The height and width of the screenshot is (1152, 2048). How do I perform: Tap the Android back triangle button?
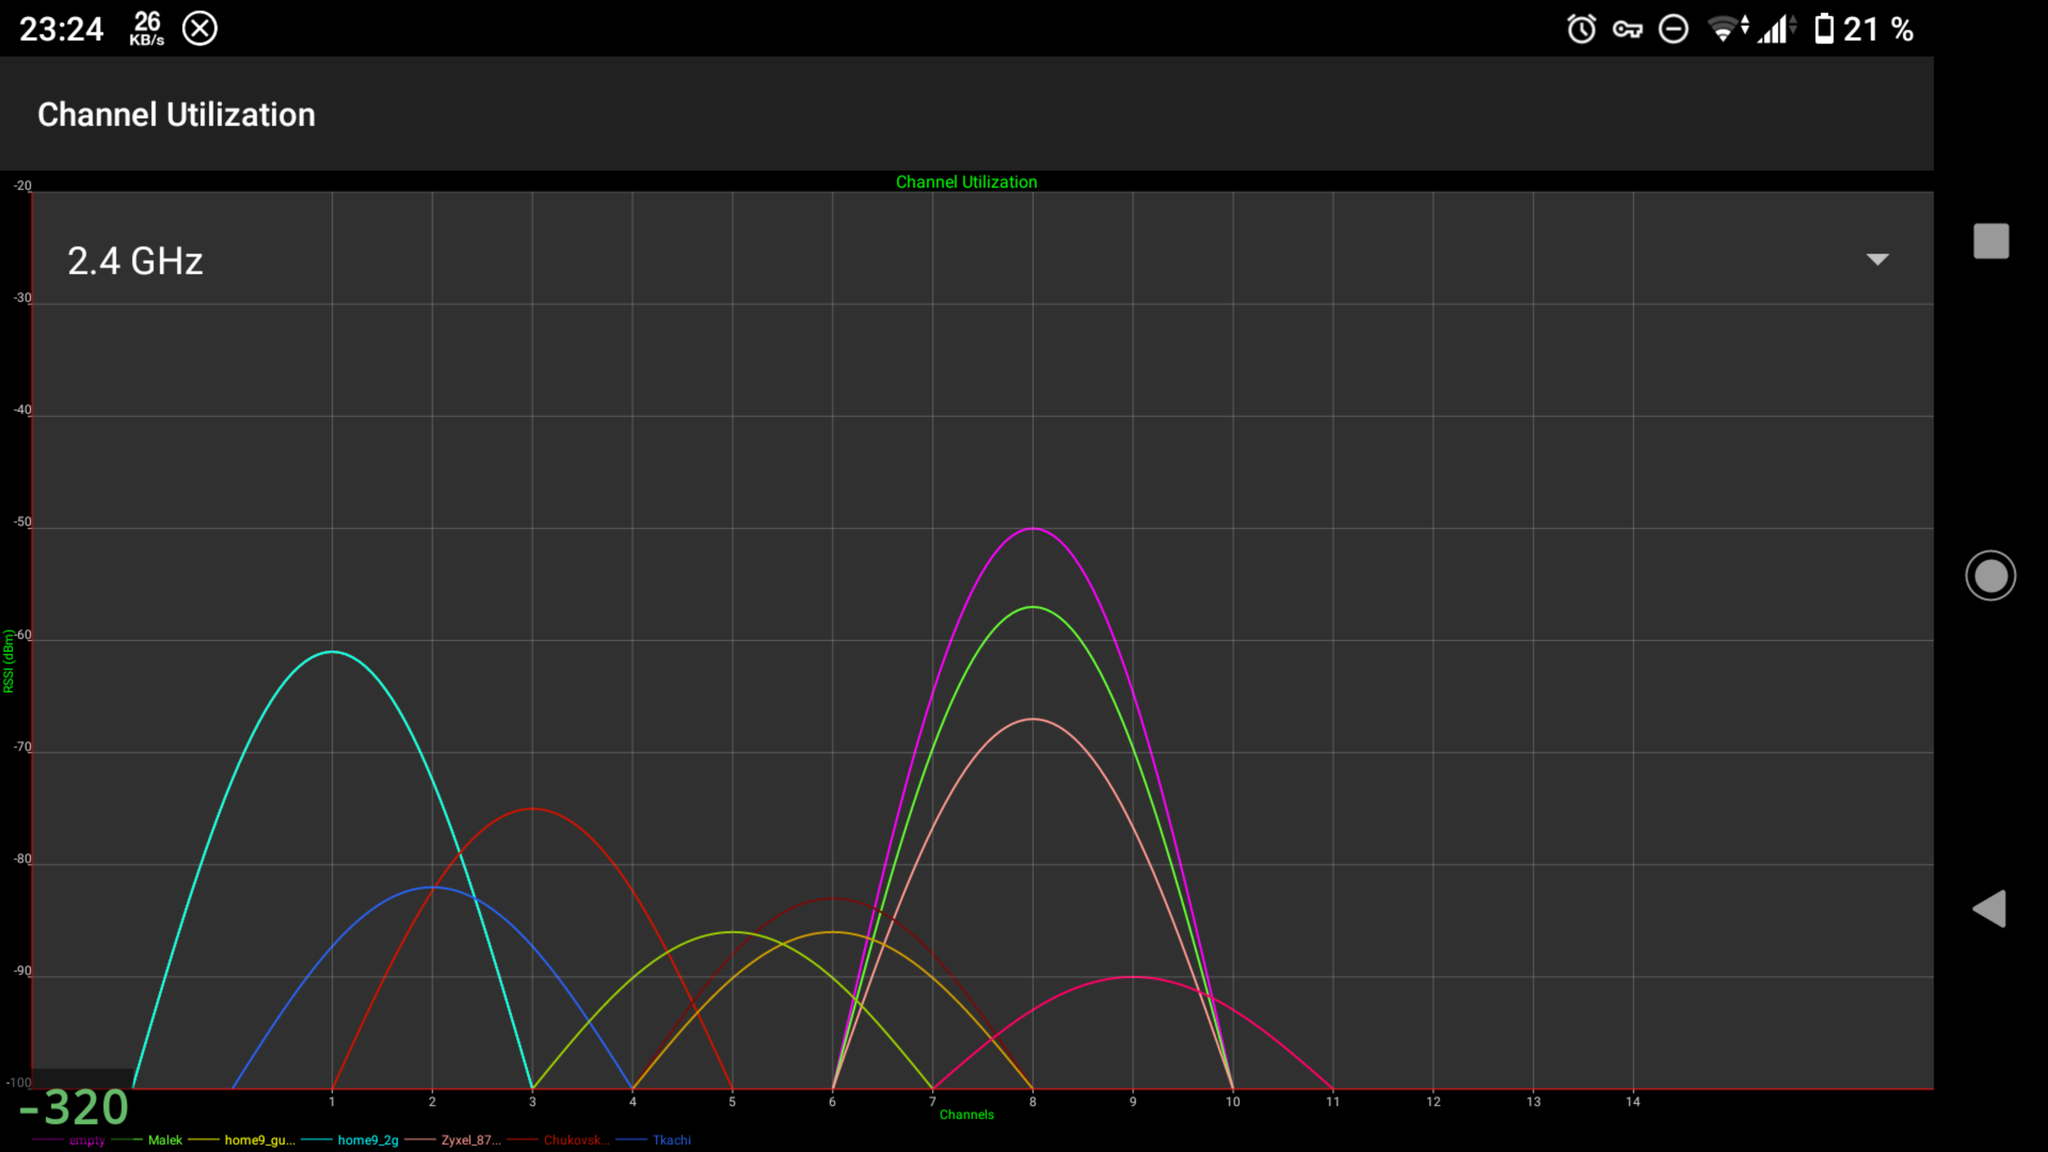1989,909
